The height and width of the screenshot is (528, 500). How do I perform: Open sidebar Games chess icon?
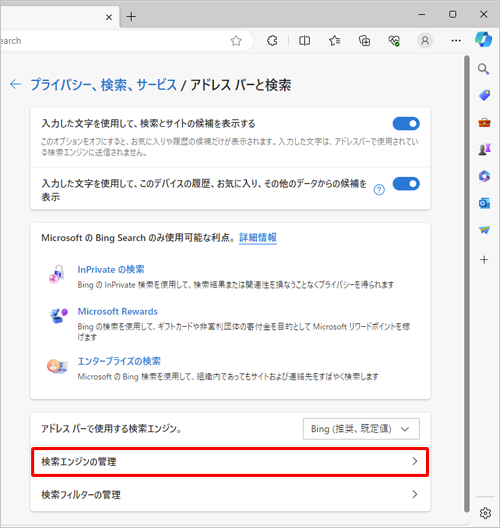click(484, 149)
